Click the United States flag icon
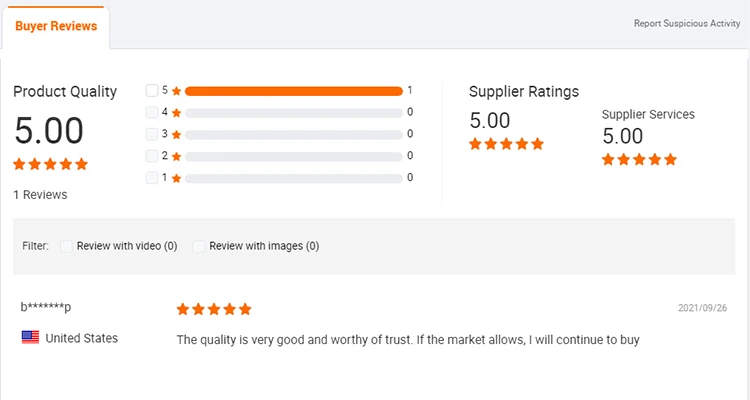The height and width of the screenshot is (400, 750). point(30,338)
